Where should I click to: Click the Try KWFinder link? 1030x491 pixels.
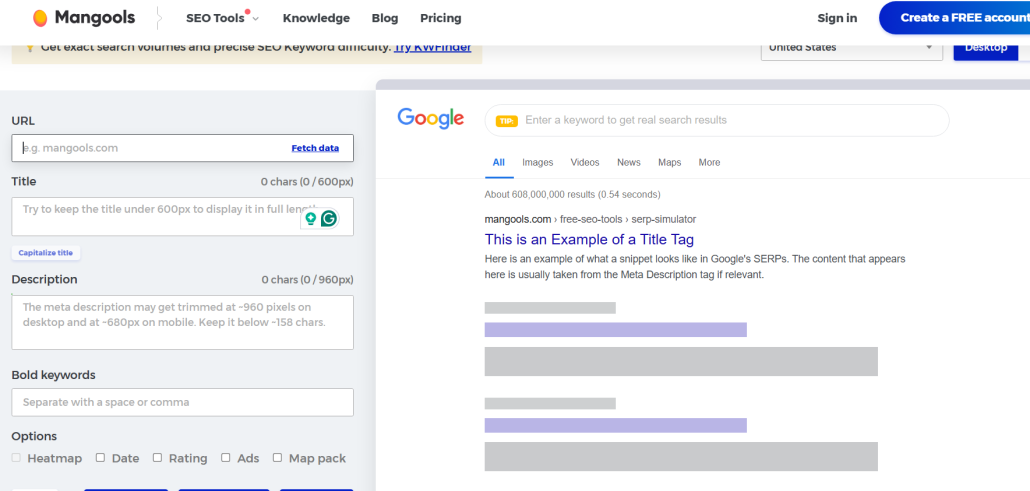click(432, 47)
